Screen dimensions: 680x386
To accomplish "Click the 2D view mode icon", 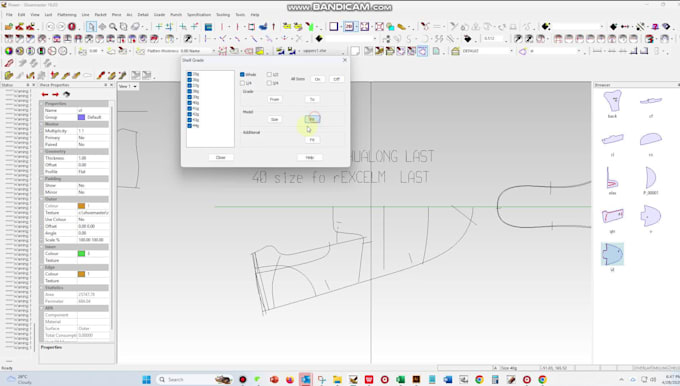I will [x=349, y=27].
